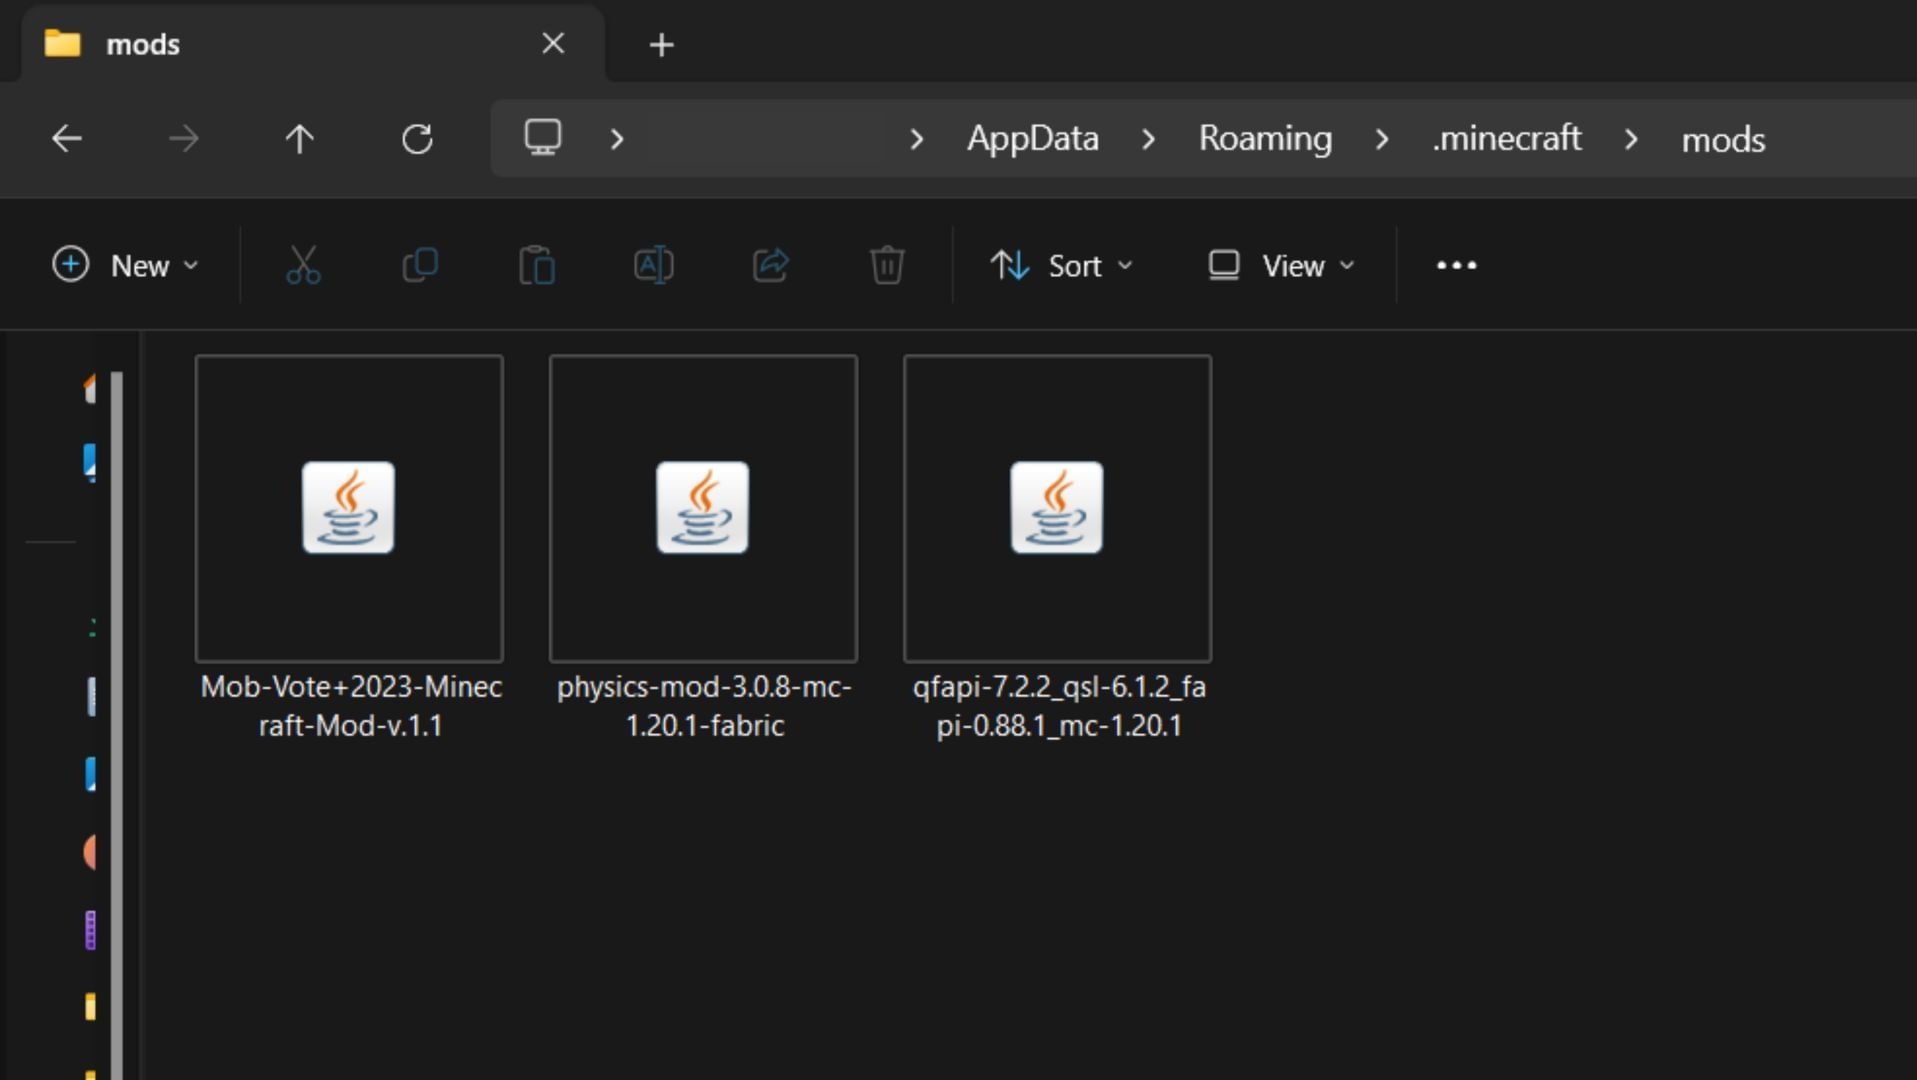Click the Up directory arrow
Viewport: 1917px width, 1080px height.
(299, 139)
